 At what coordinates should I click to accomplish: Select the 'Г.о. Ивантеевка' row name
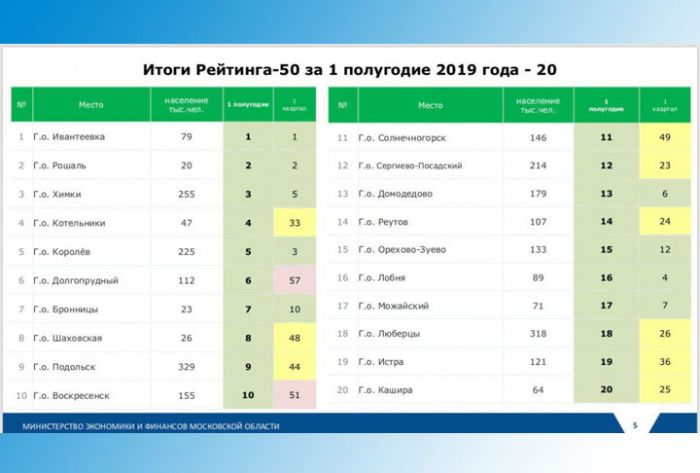coord(69,136)
